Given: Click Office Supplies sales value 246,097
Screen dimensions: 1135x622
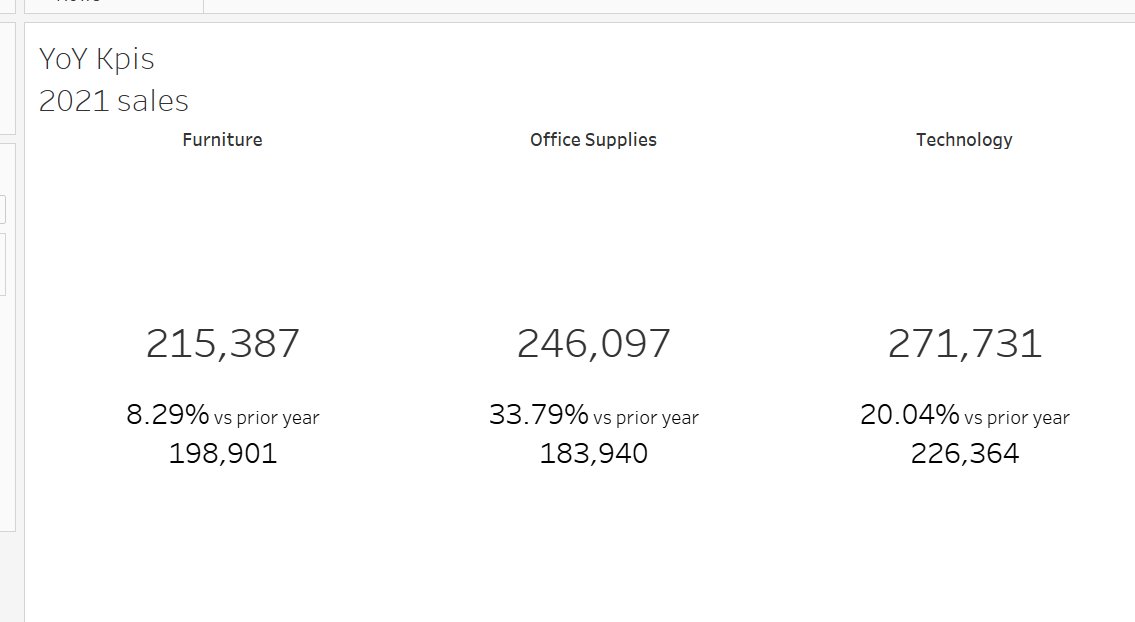Looking at the screenshot, I should coord(593,344).
